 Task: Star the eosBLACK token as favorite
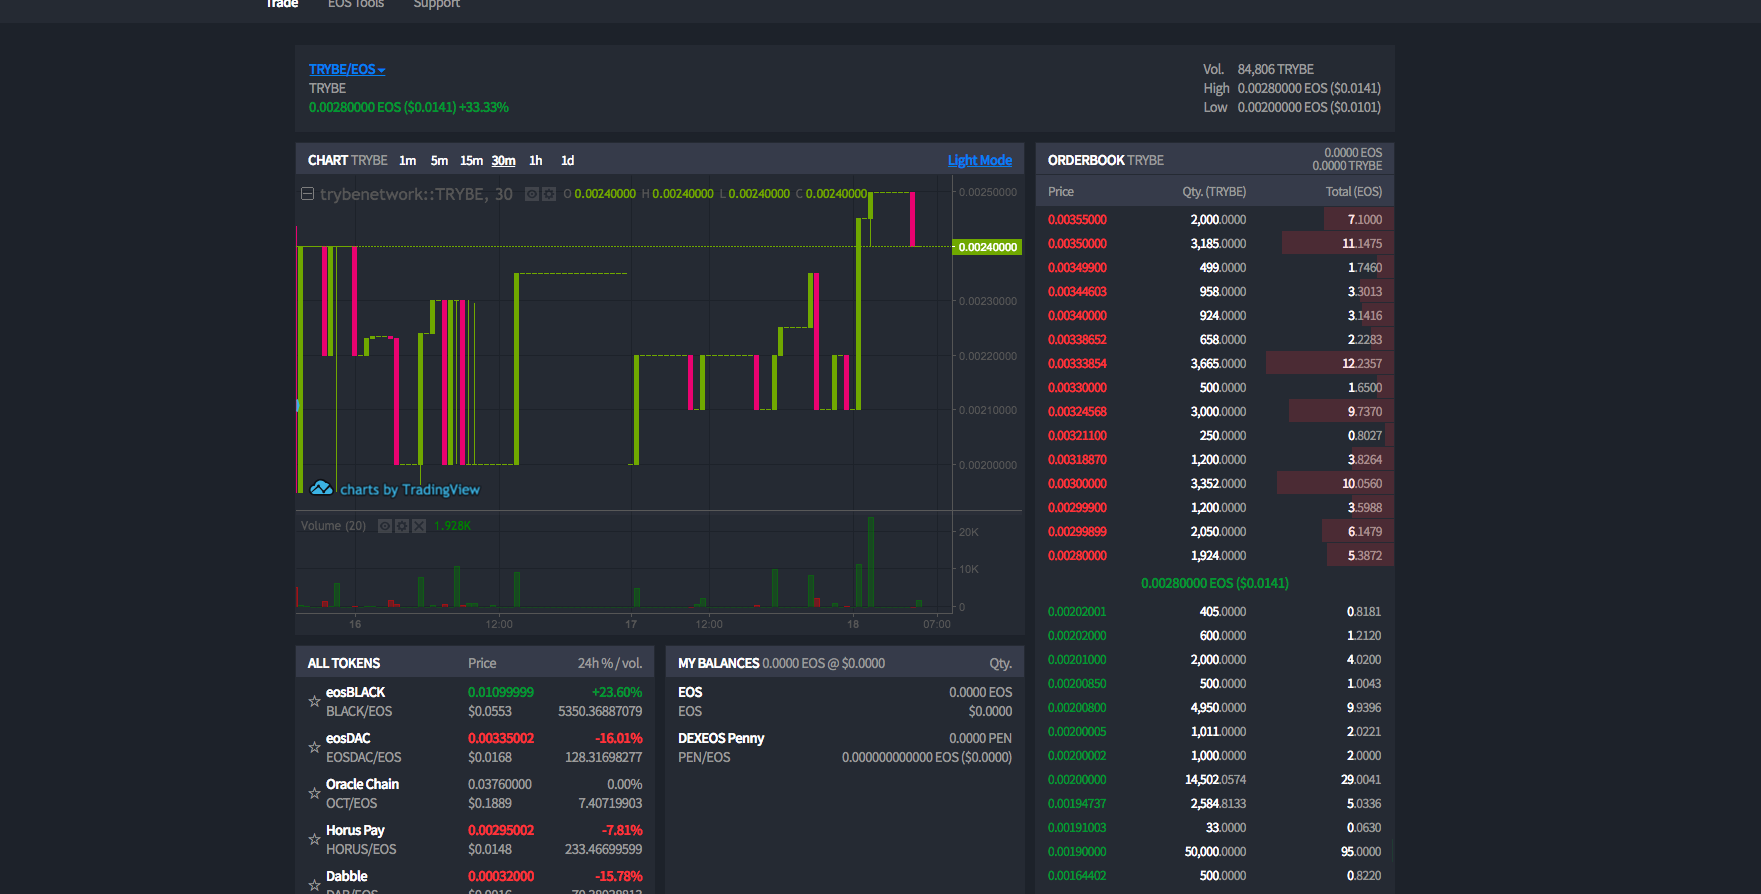(x=314, y=702)
